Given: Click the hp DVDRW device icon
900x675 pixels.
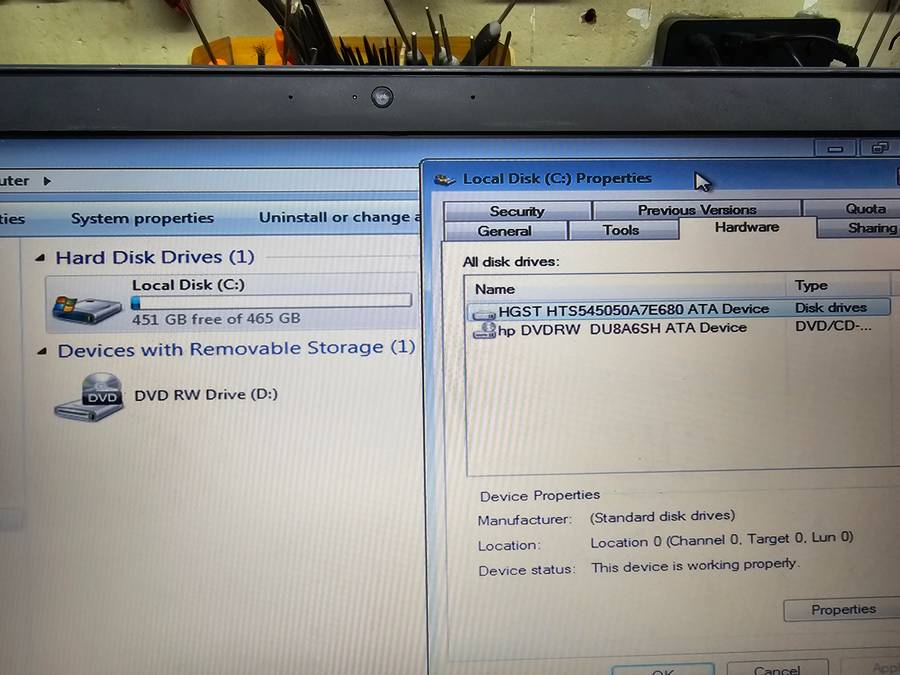Looking at the screenshot, I should 484,331.
